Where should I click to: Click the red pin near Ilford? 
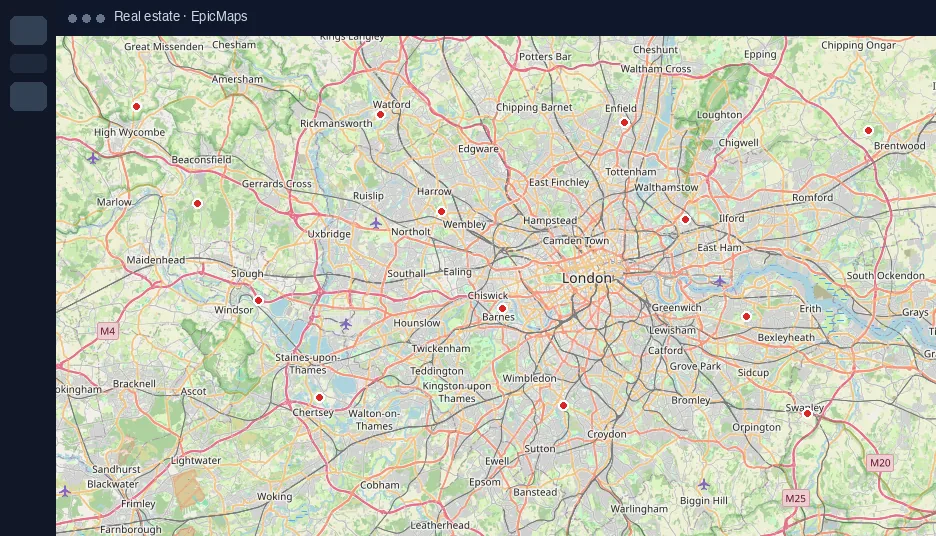[x=685, y=220]
